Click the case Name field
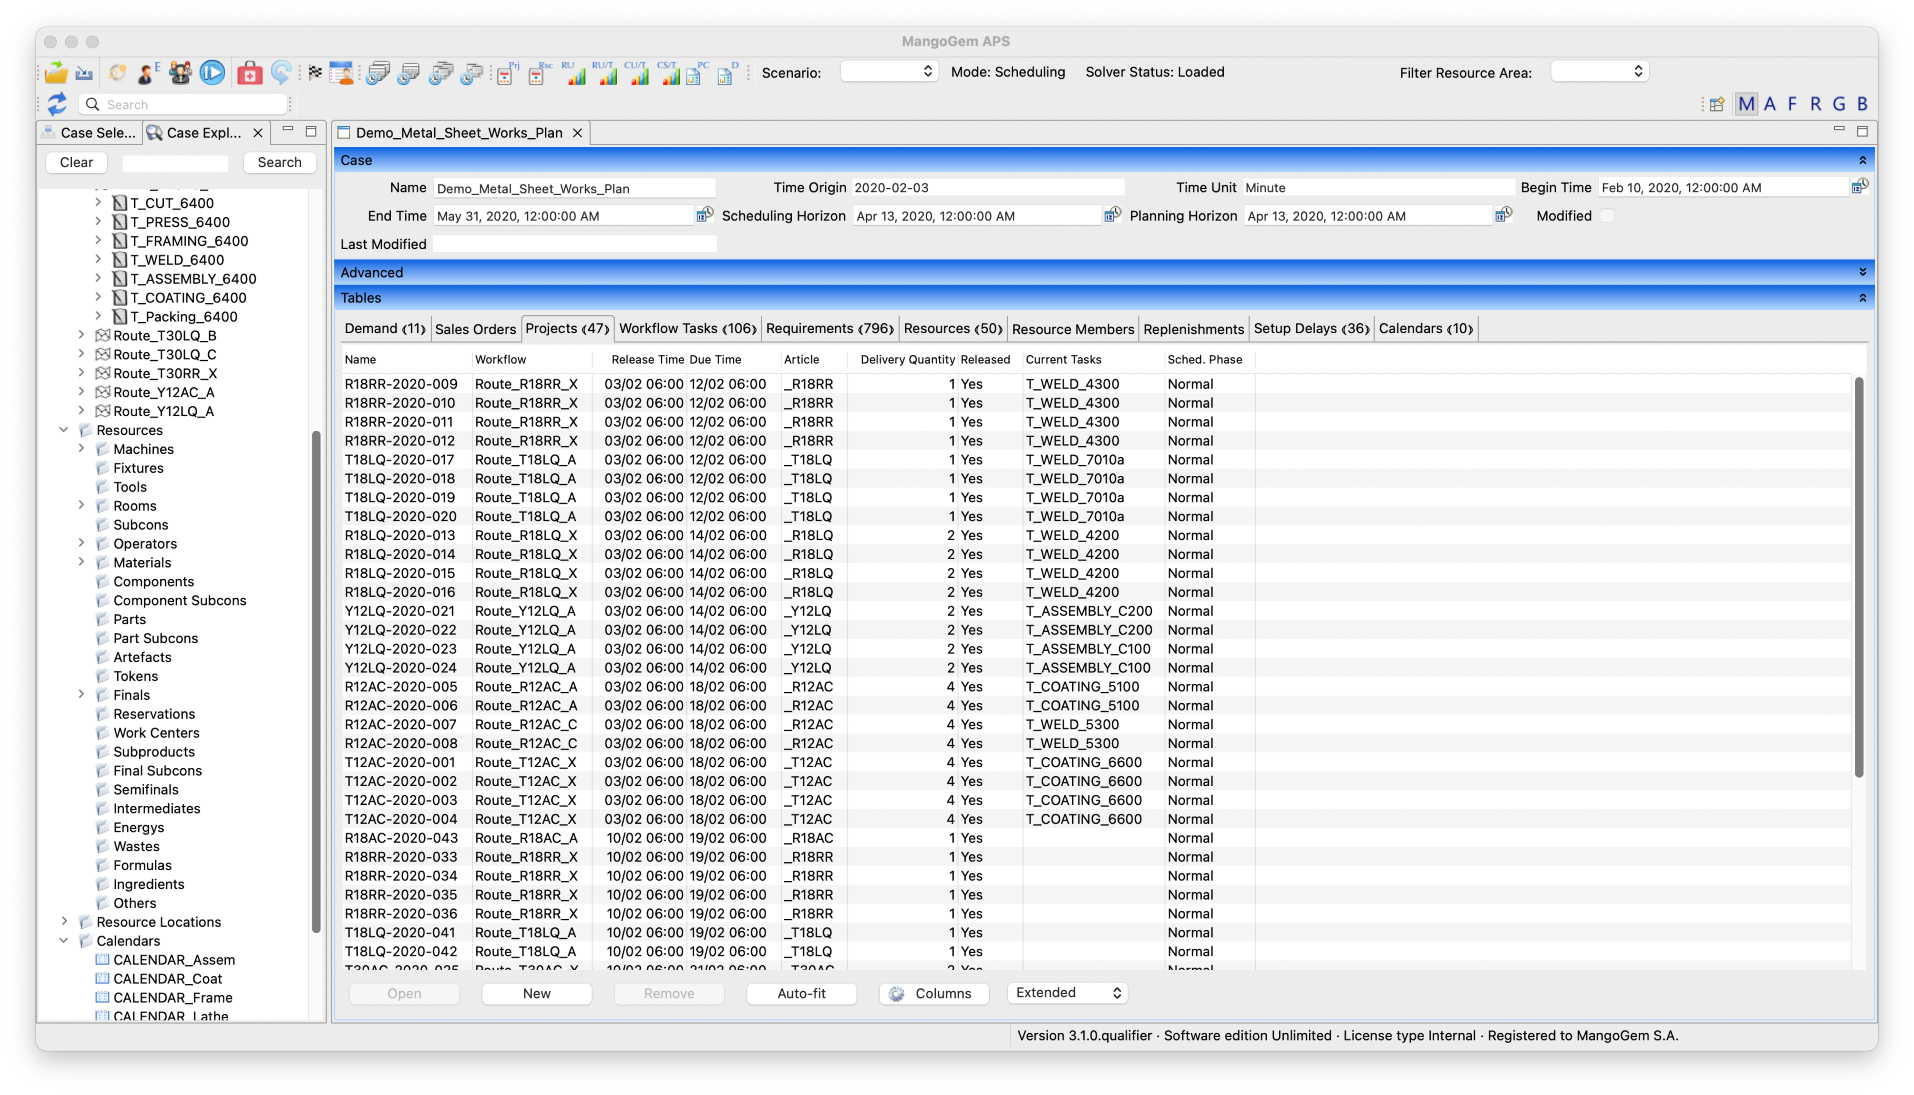This screenshot has width=1914, height=1095. (574, 188)
